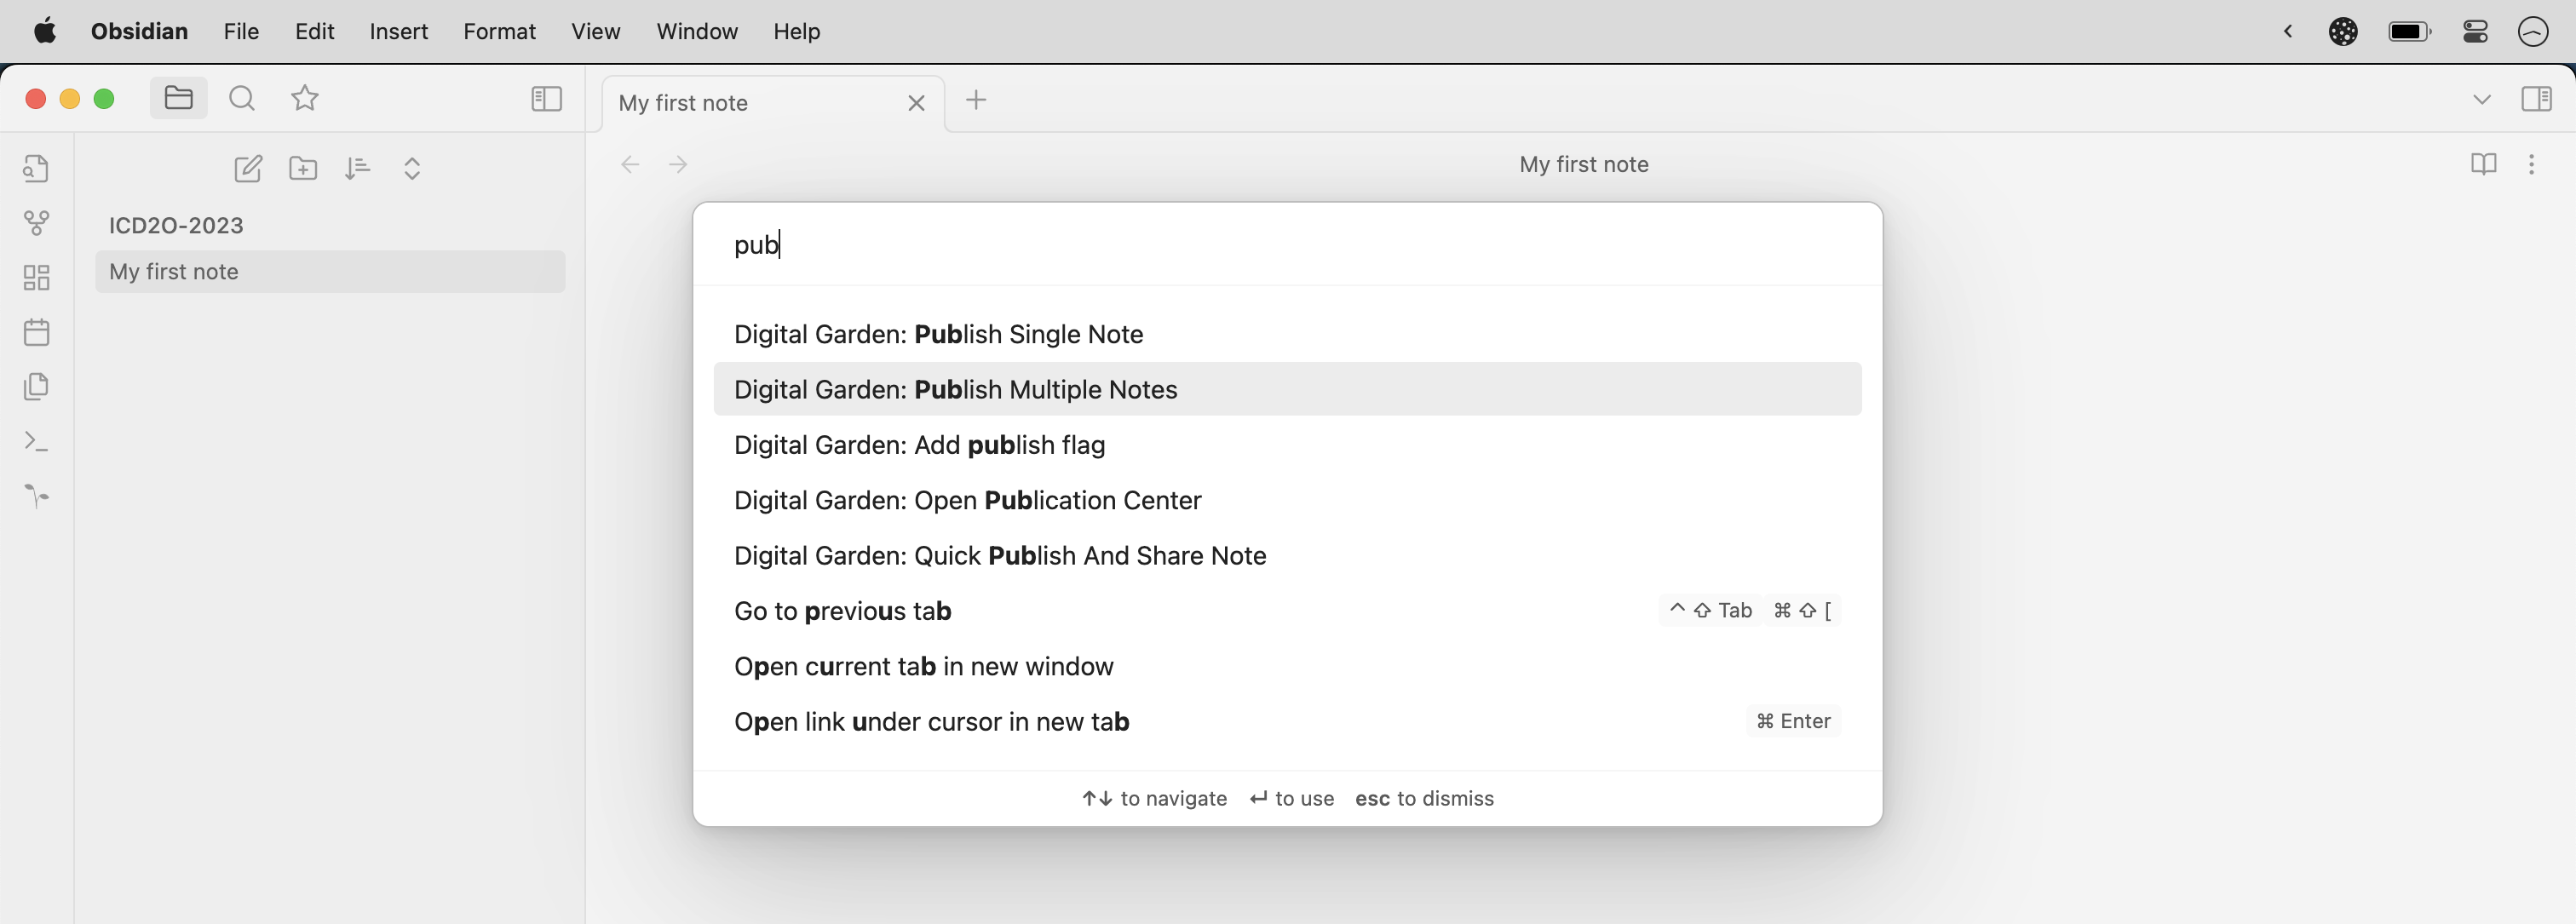Open the Format menu
Screen dimensions: 2576x924
[499, 31]
